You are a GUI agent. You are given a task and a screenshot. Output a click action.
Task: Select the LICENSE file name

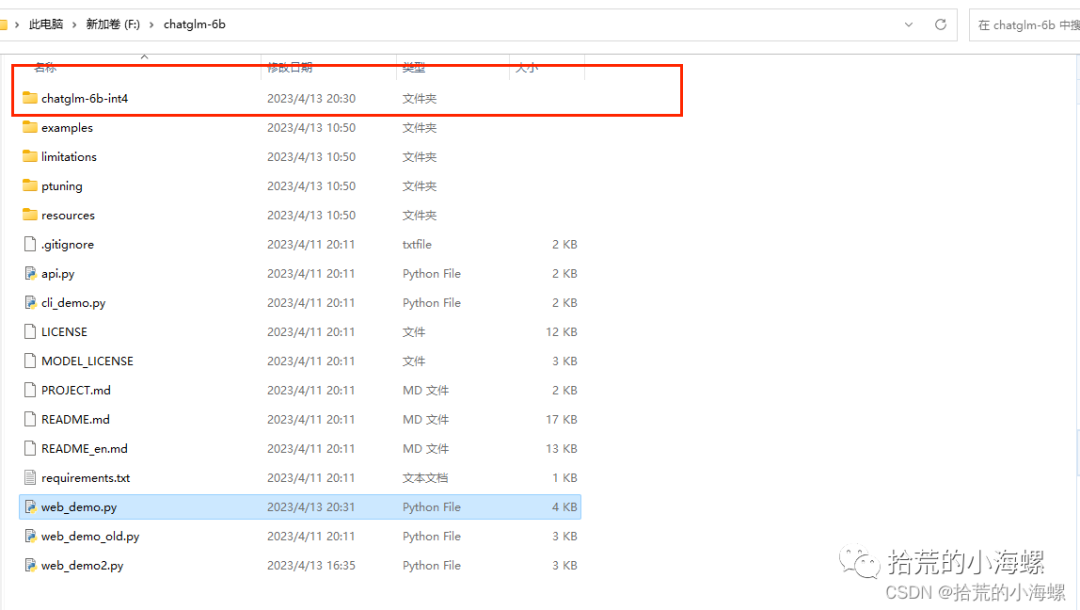tap(64, 332)
